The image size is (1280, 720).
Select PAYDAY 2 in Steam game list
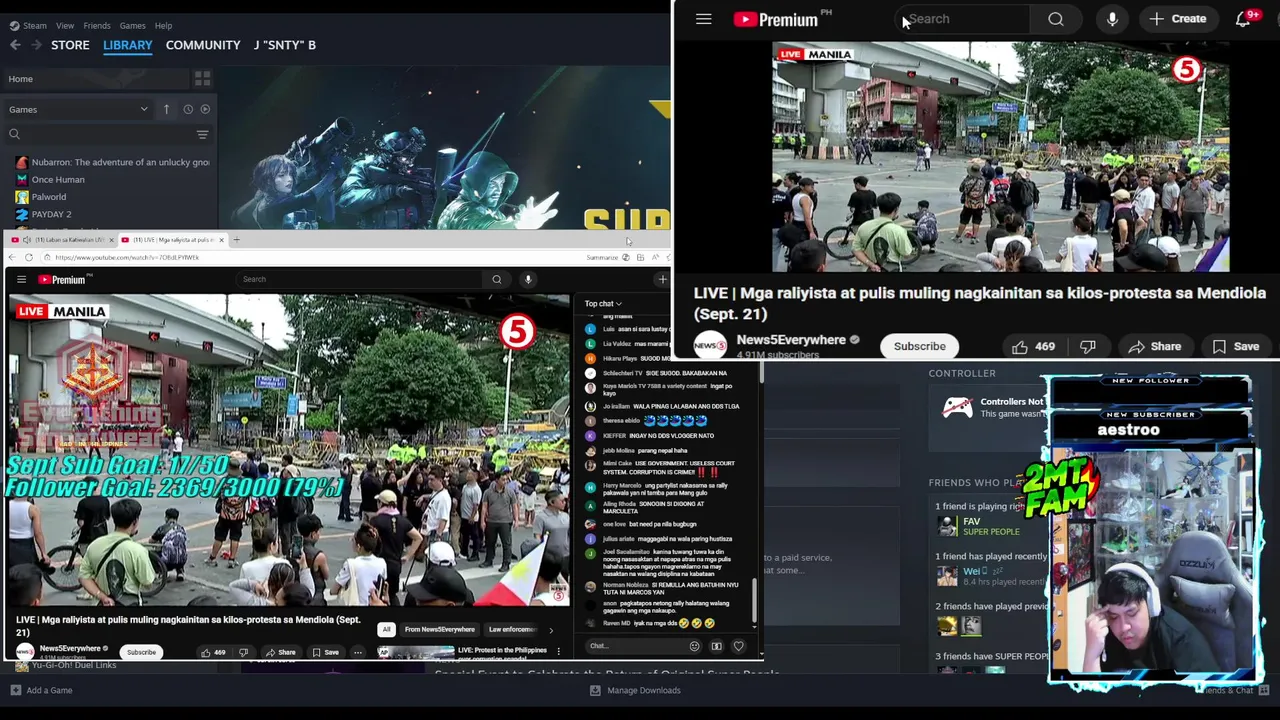[43, 214]
